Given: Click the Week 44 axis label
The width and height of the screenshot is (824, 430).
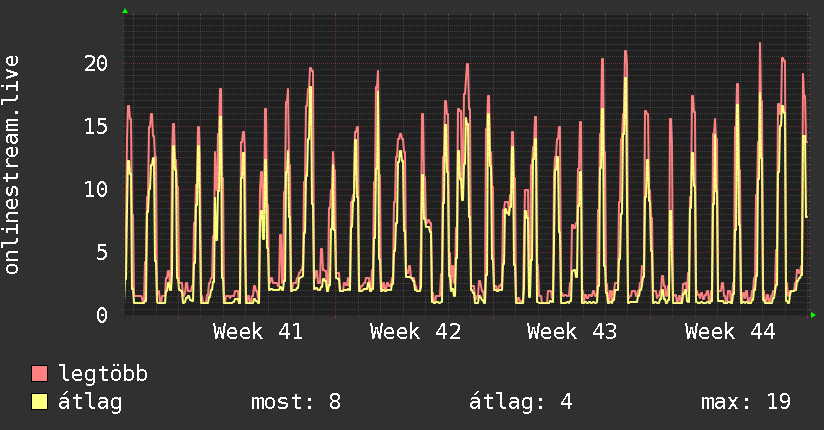Looking at the screenshot, I should coord(730,332).
